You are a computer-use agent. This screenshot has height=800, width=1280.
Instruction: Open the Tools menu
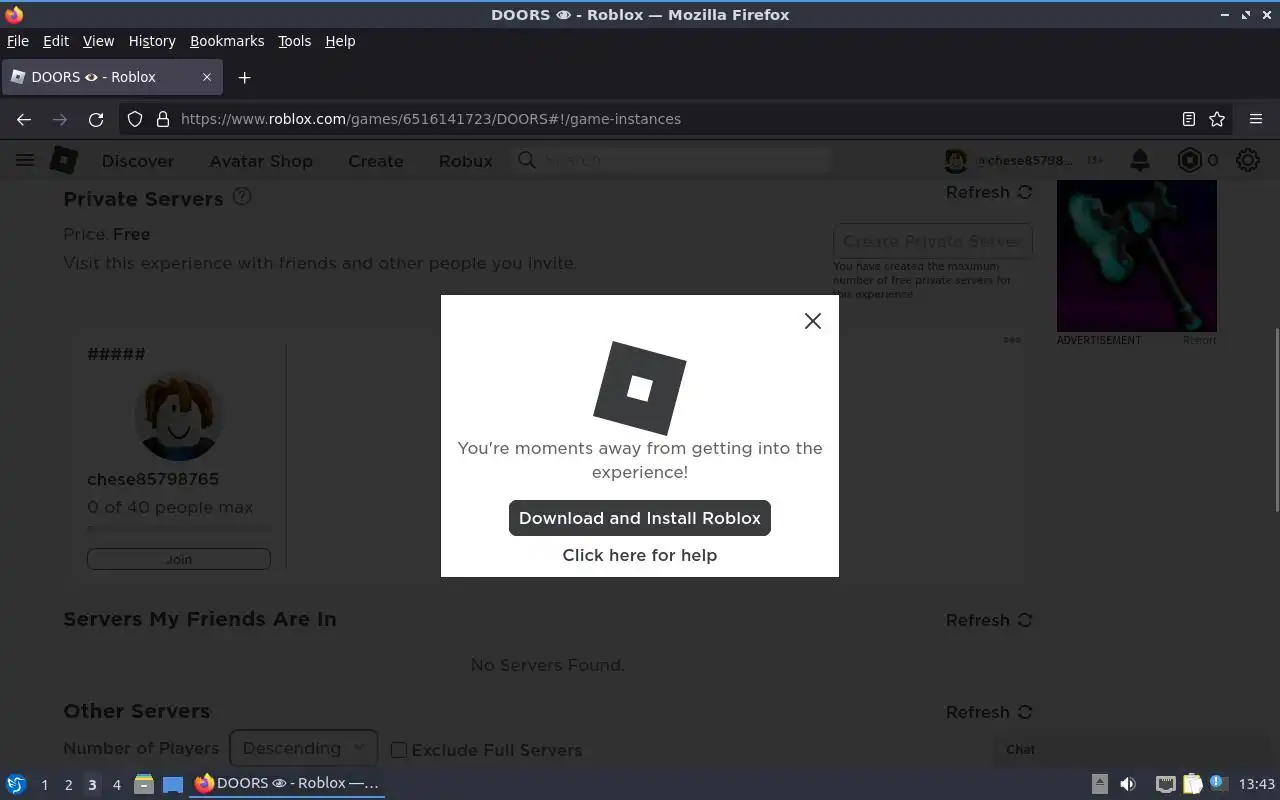pos(294,41)
